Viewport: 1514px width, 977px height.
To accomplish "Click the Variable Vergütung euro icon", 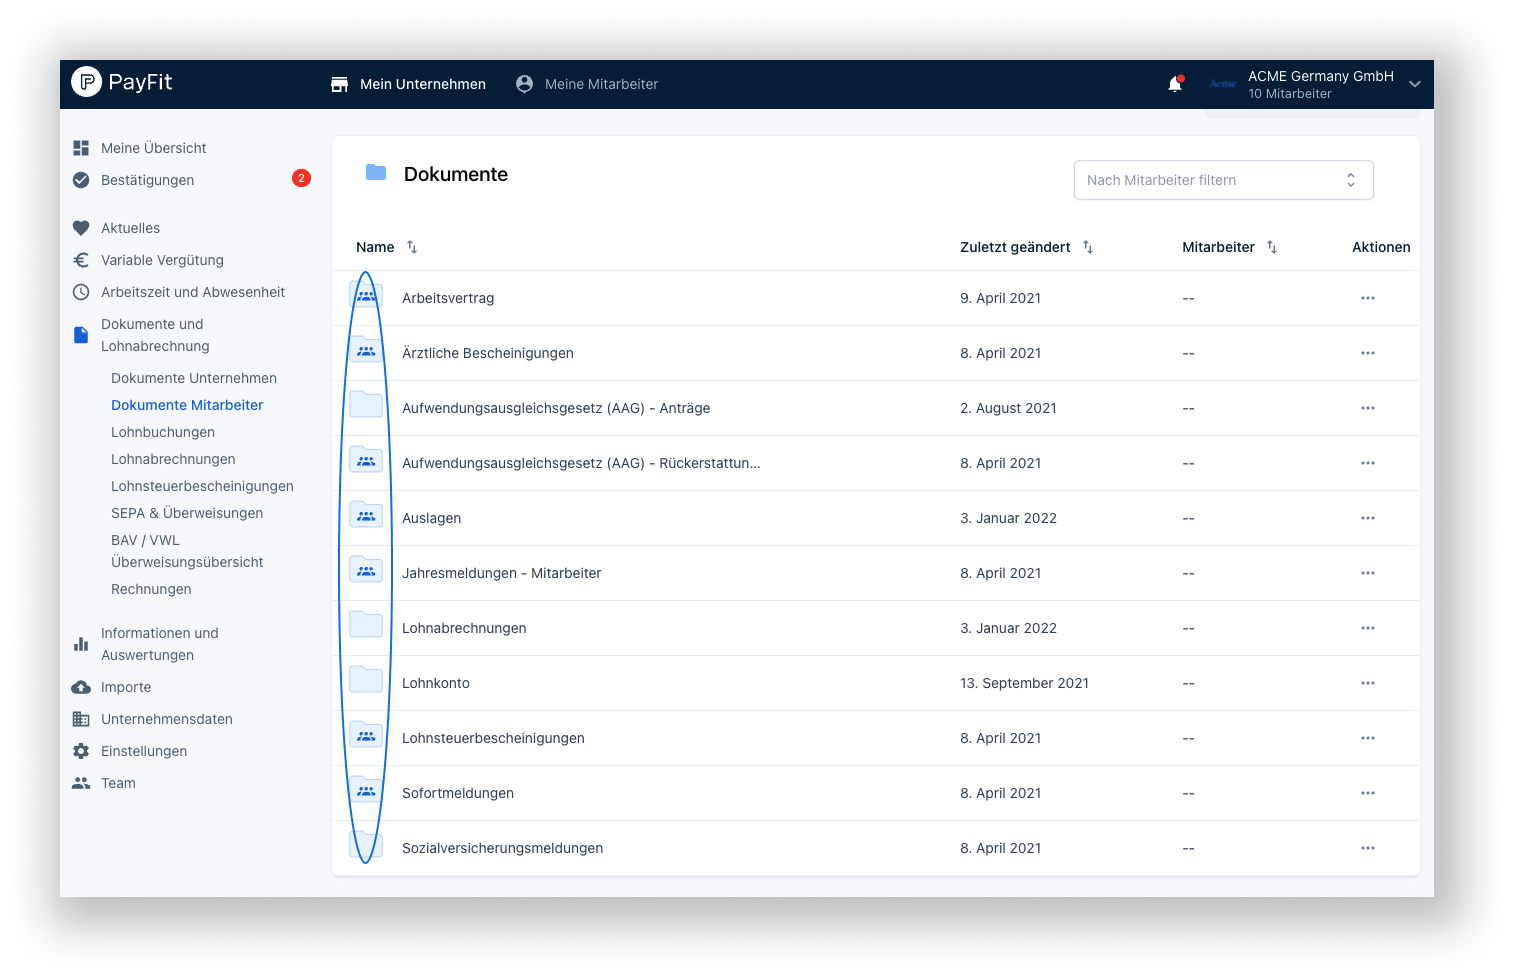I will [81, 260].
